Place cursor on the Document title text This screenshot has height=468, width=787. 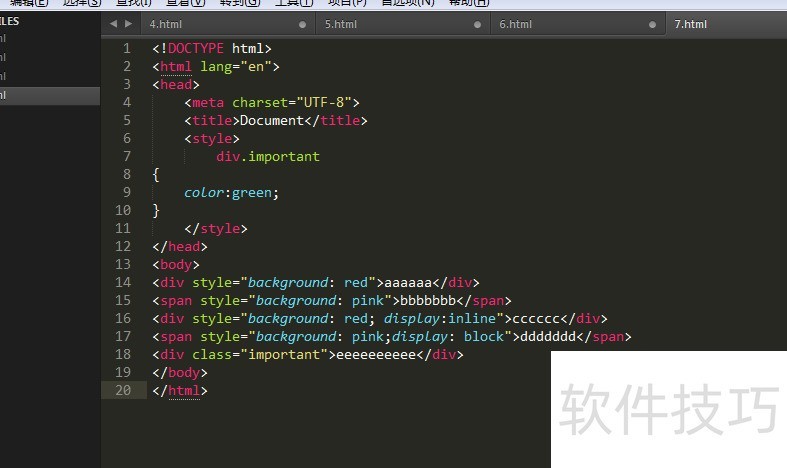click(272, 121)
